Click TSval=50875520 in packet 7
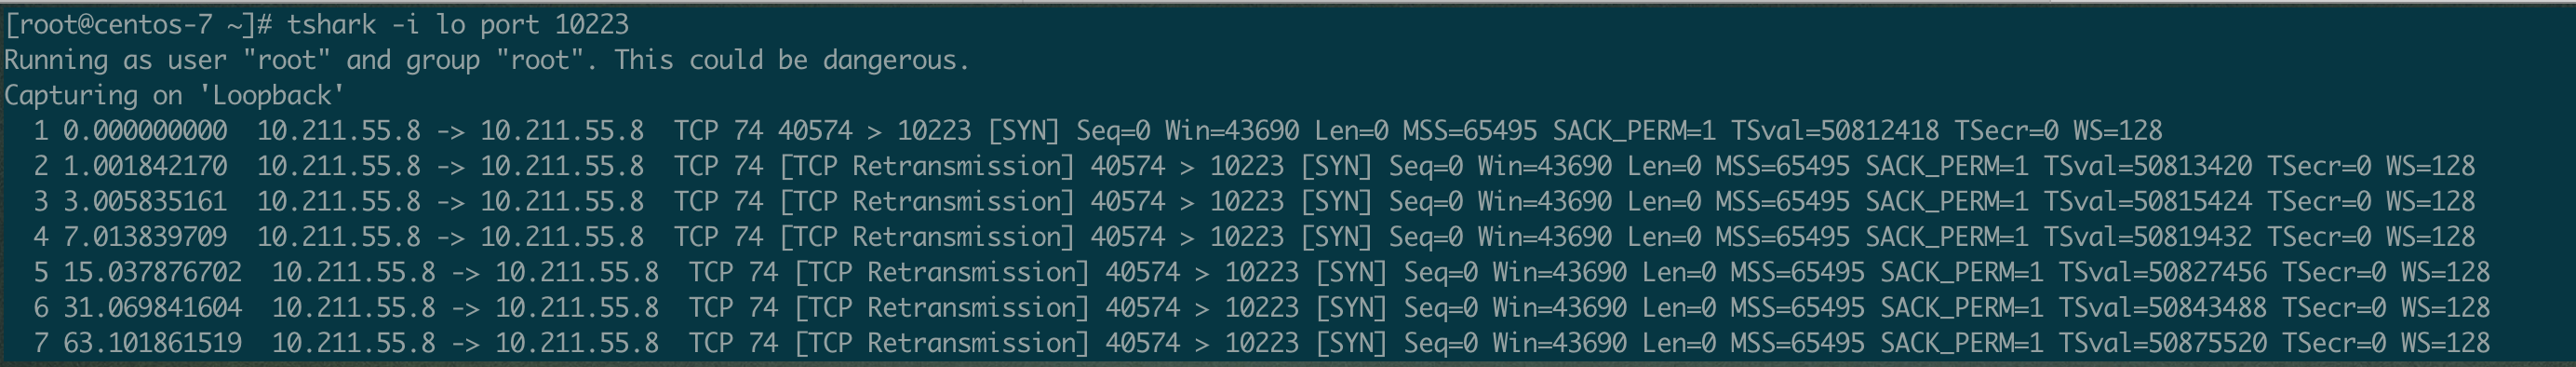 (x=2163, y=343)
